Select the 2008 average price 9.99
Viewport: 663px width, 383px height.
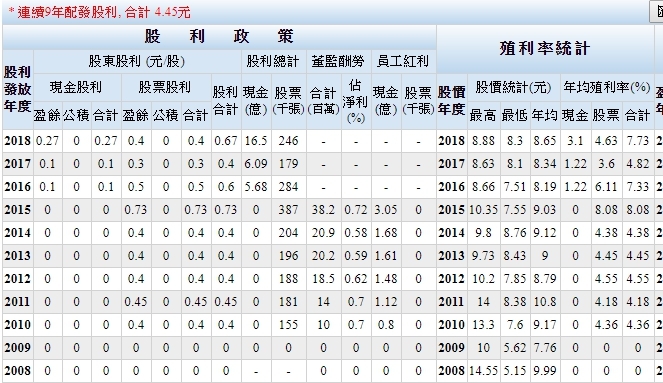[545, 371]
